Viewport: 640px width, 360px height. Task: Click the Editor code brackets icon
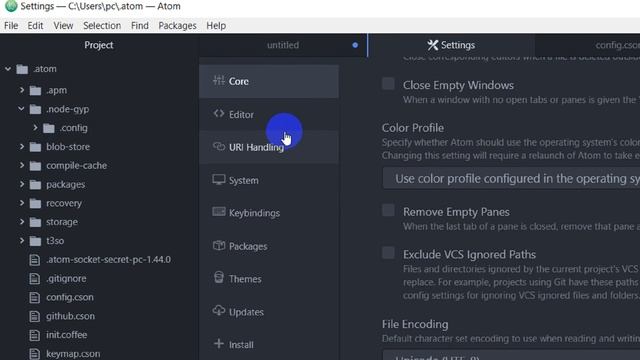coord(219,113)
